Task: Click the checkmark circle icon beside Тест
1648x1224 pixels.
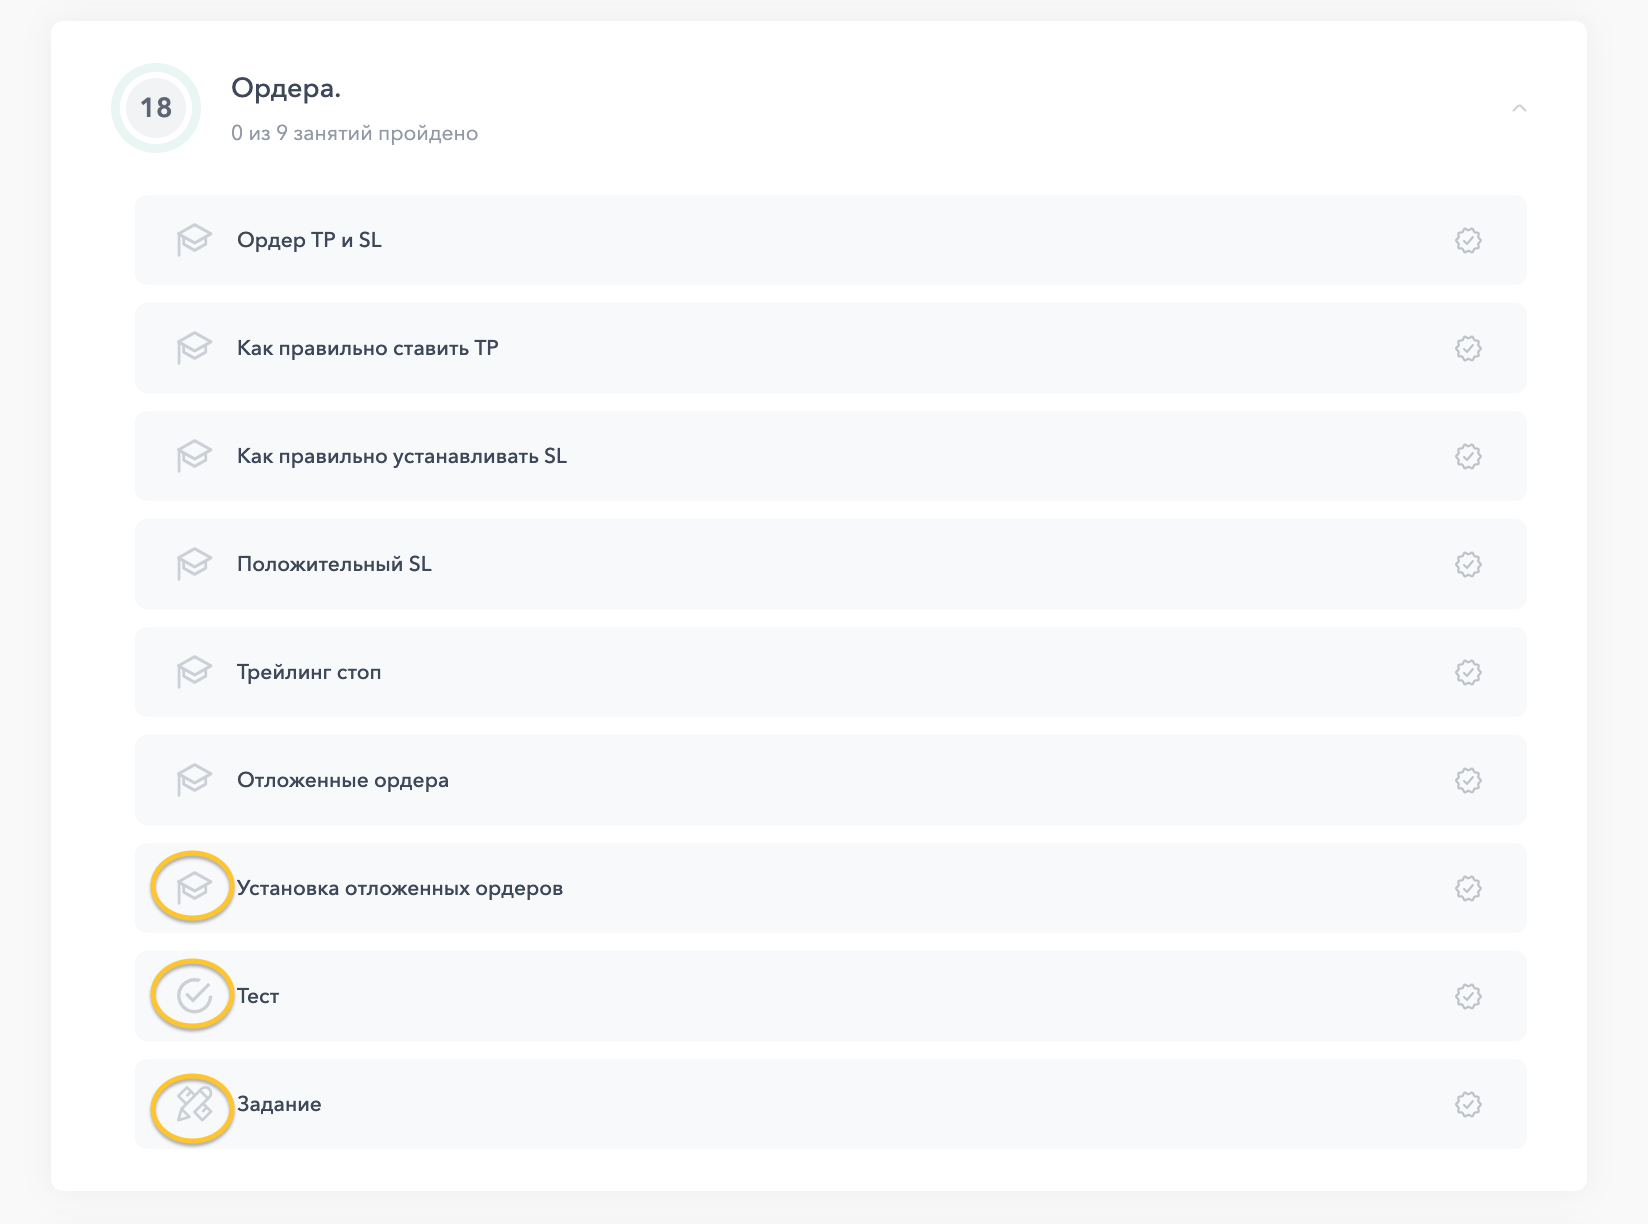Action: click(x=193, y=995)
